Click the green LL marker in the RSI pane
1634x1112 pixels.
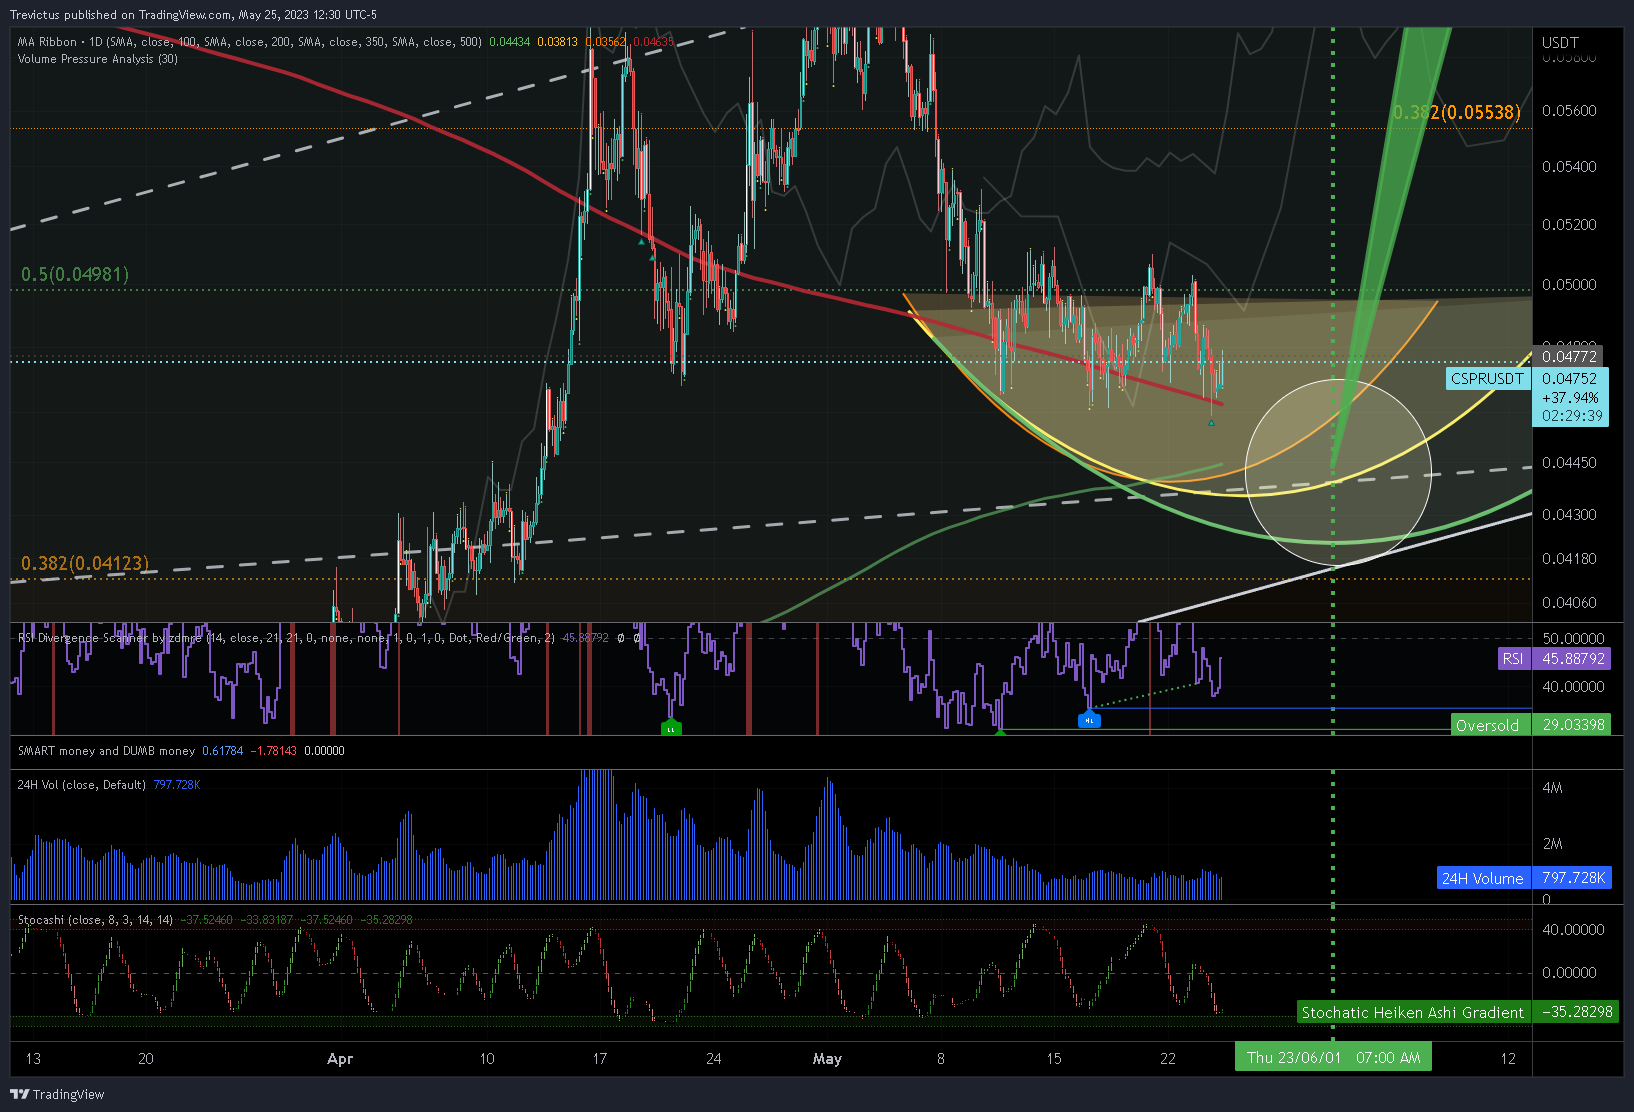671,727
